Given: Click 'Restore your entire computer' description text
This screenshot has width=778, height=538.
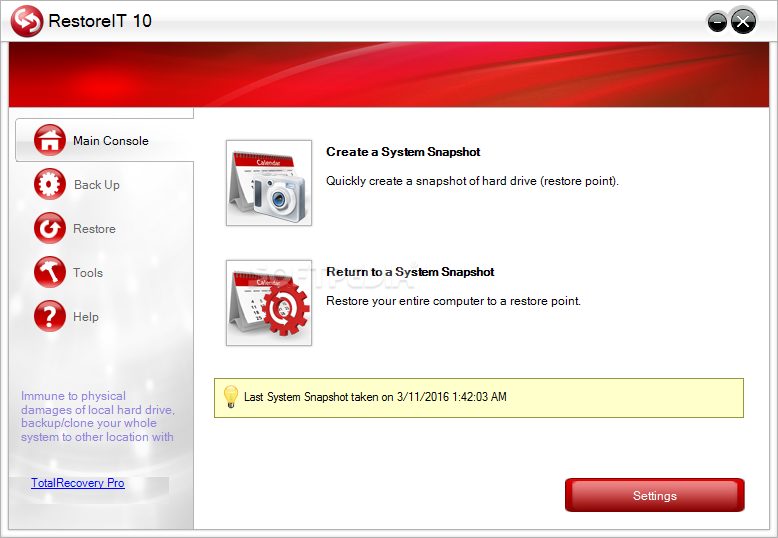Looking at the screenshot, I should [453, 301].
